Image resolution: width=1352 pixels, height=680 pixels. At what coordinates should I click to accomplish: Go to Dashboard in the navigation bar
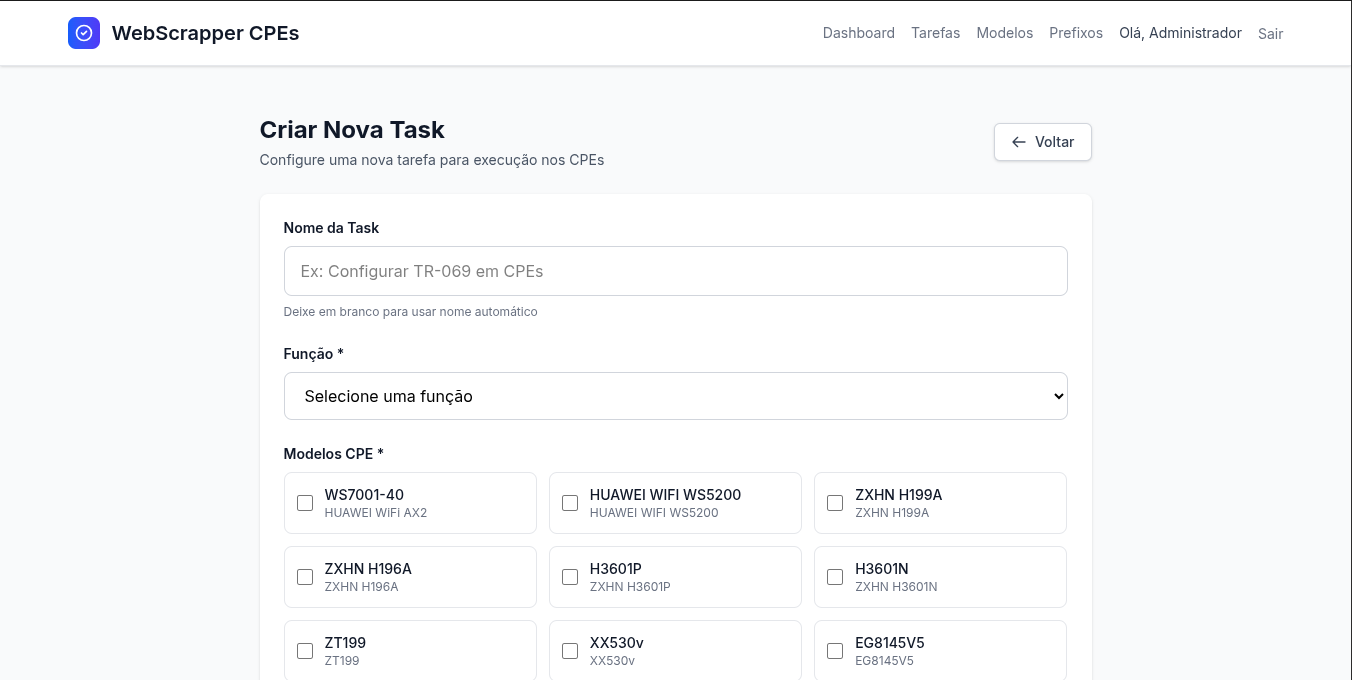pos(858,33)
